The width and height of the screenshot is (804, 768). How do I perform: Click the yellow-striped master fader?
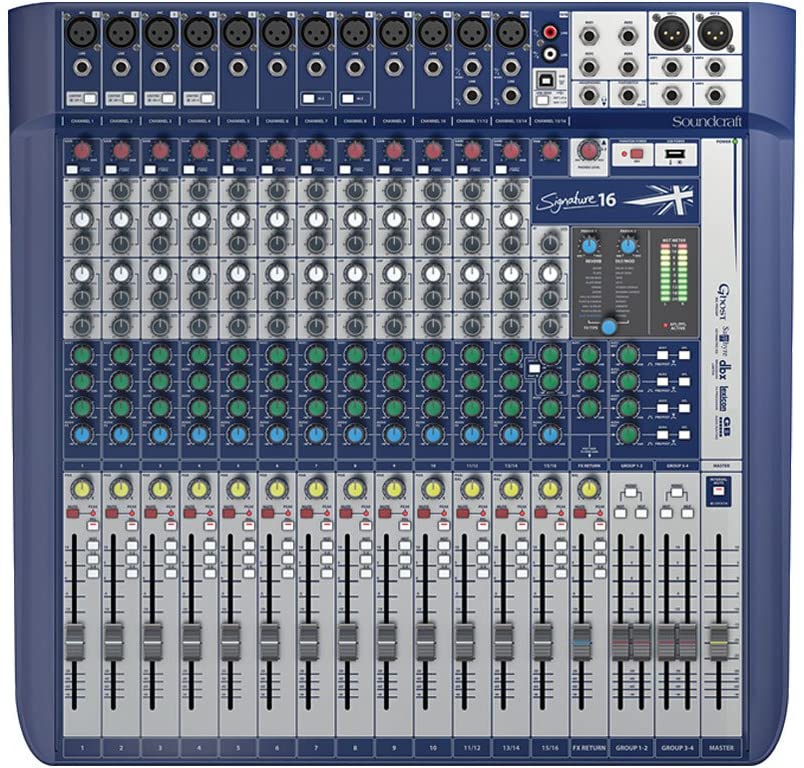[718, 638]
